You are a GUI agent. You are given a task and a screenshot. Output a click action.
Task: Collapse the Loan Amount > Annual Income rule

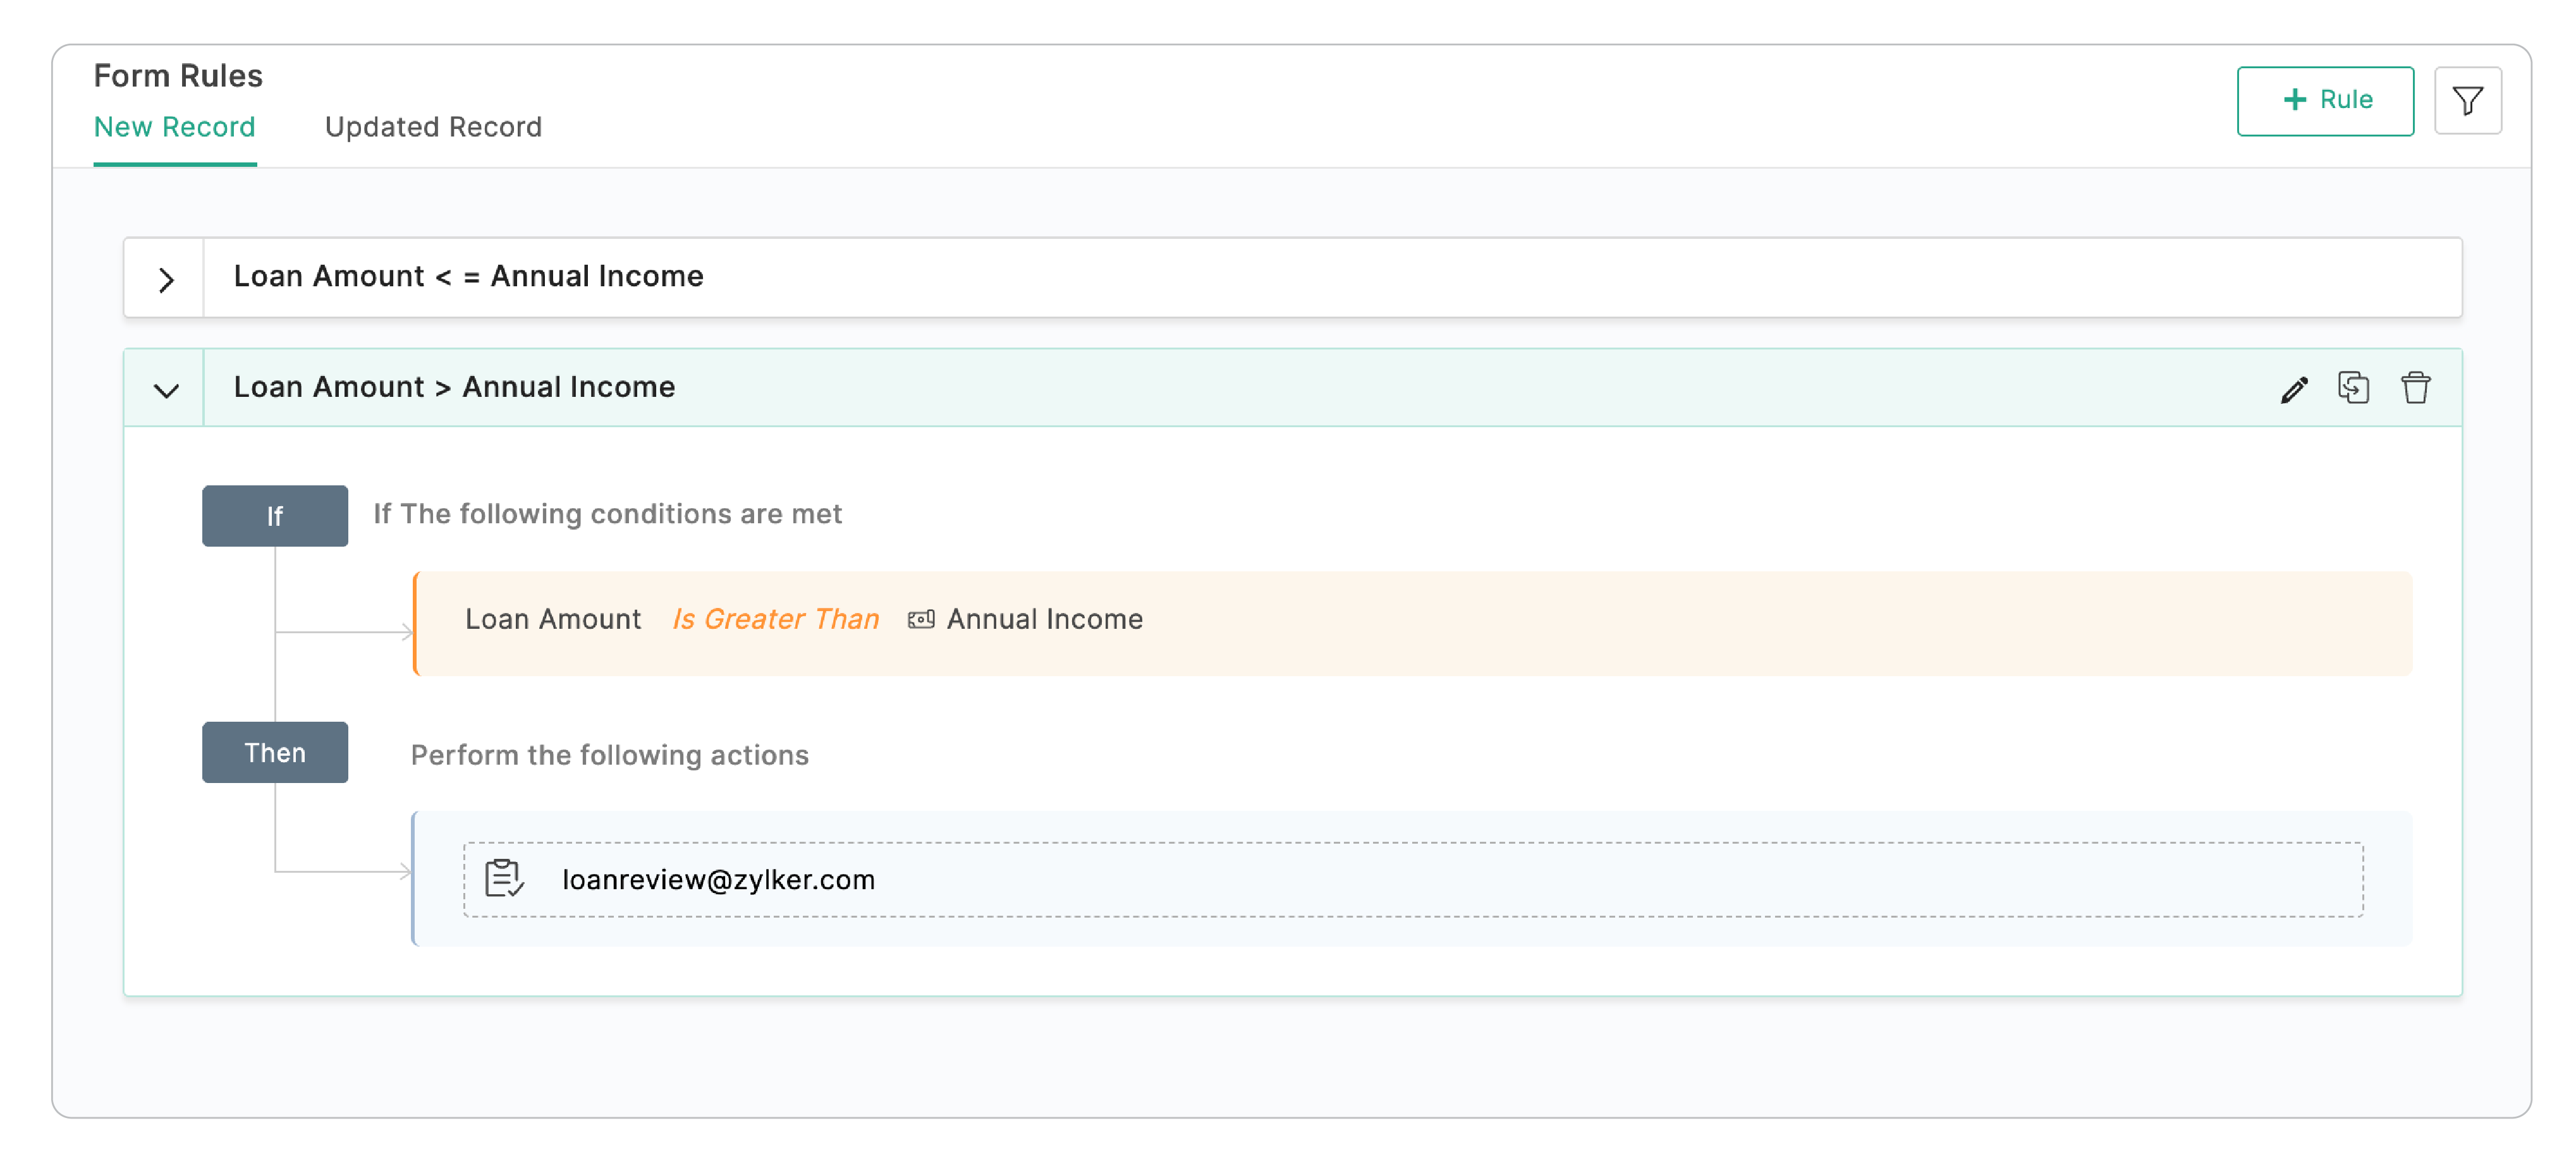tap(166, 390)
